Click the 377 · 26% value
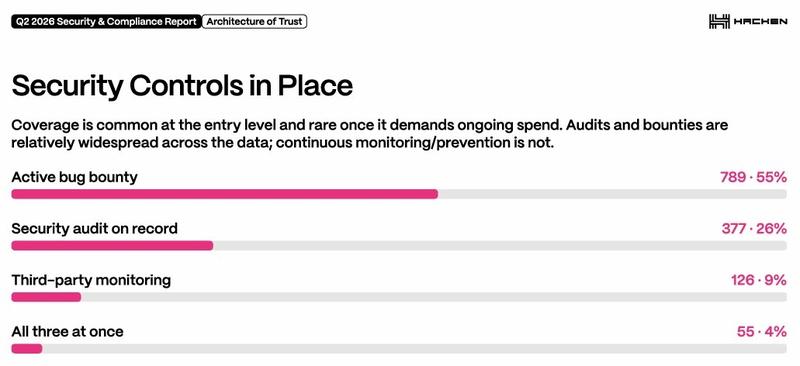Screen dimensions: 800x366 click(x=754, y=228)
